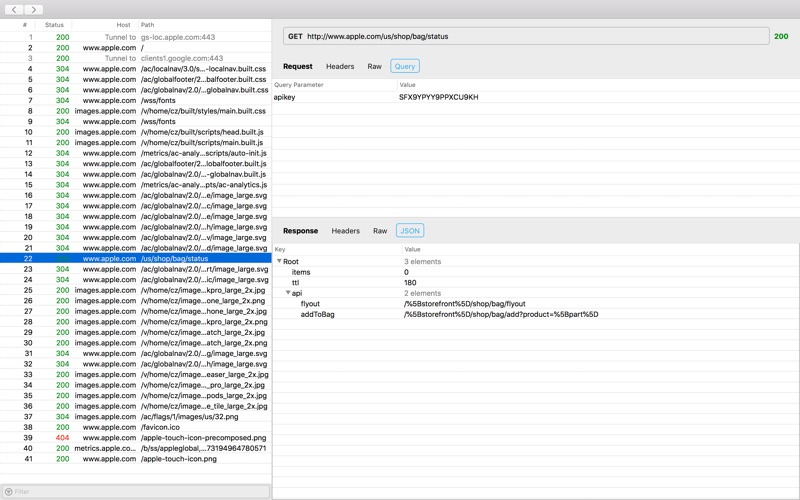Click the flyout path value

(x=465, y=304)
